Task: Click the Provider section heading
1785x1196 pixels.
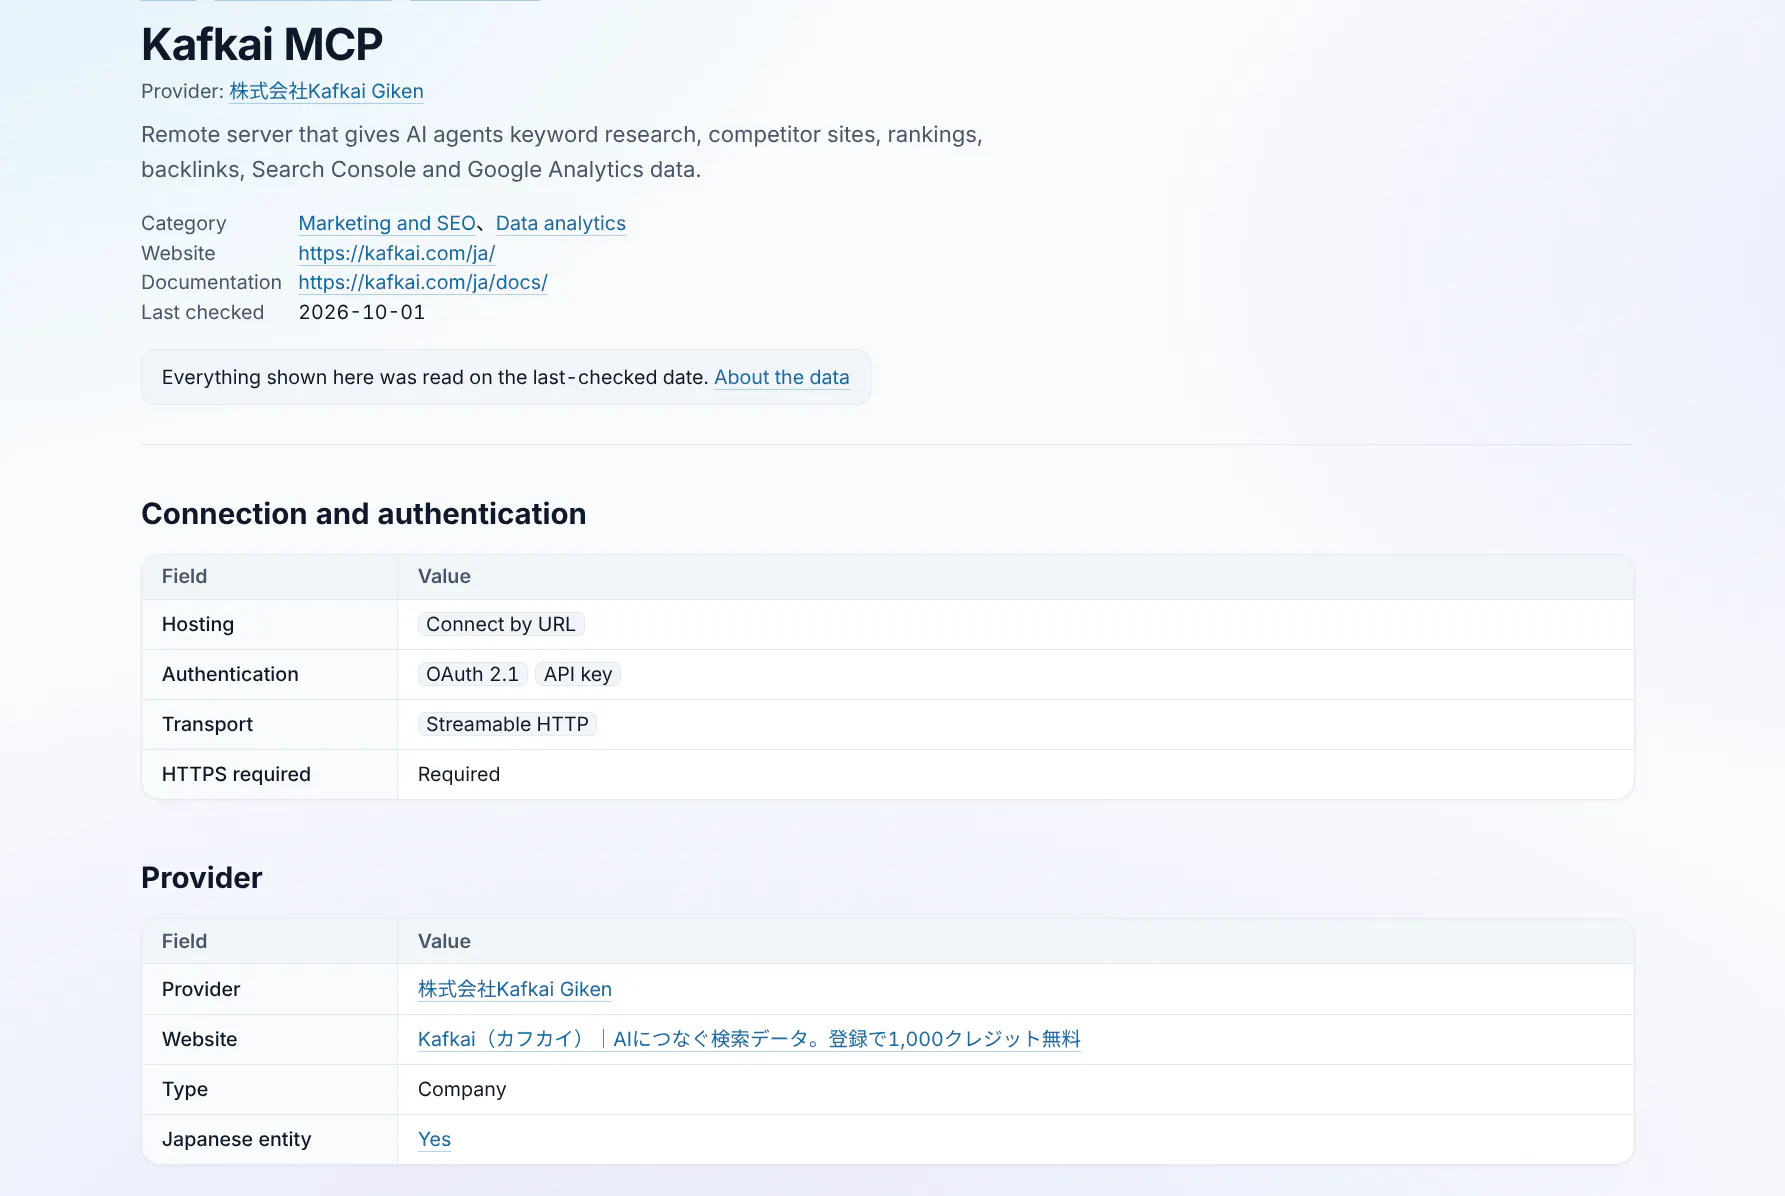Action: coord(202,877)
